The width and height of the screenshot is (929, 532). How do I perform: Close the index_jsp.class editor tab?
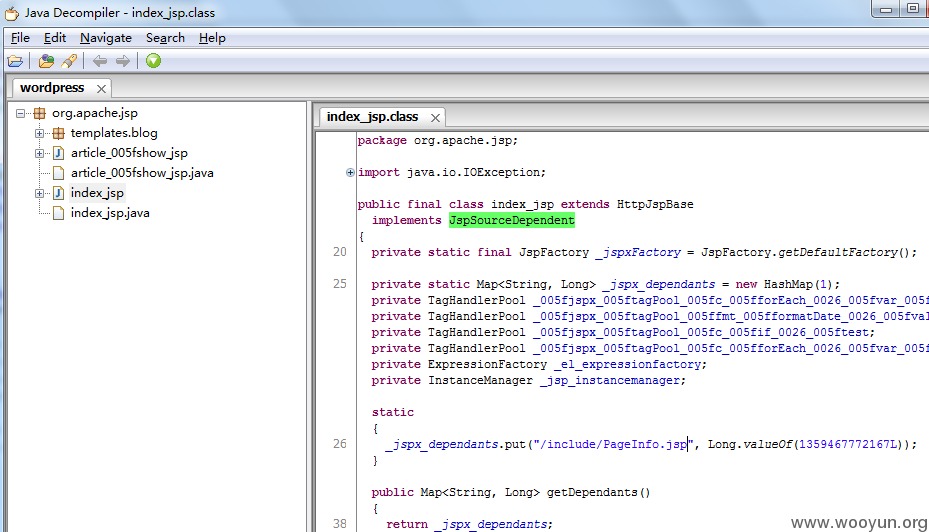click(435, 118)
